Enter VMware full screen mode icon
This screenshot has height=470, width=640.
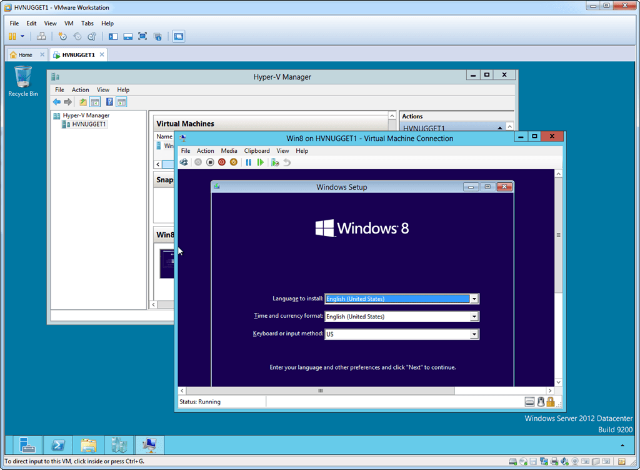pos(142,36)
